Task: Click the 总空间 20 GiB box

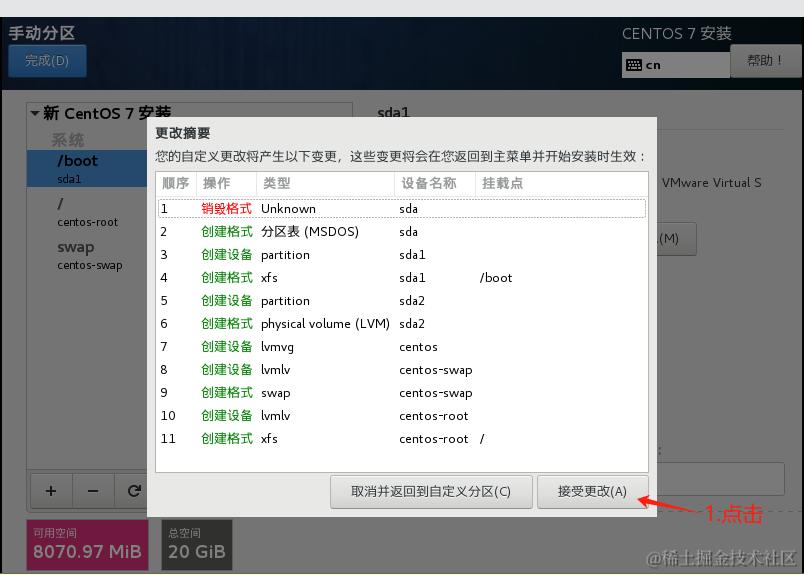Action: click(x=197, y=545)
